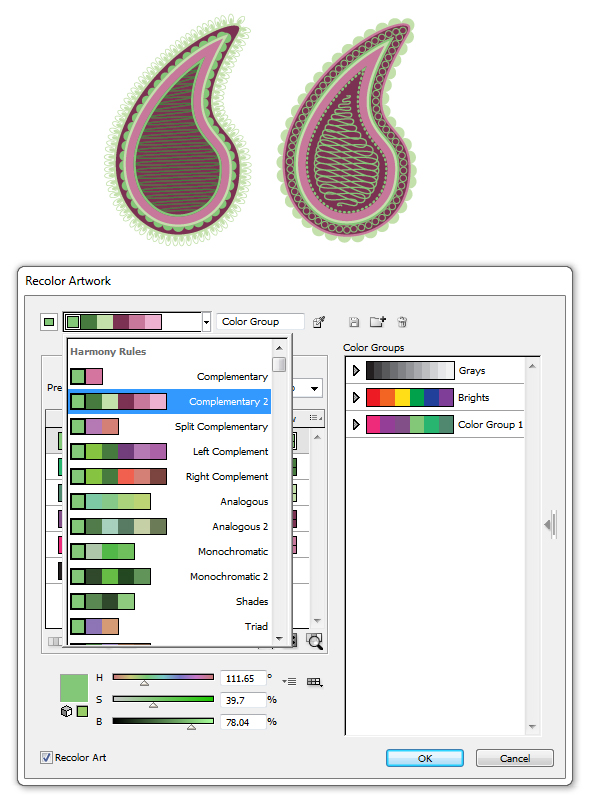592x800 pixels.
Task: Click the Cancel button
Action: pyautogui.click(x=514, y=758)
